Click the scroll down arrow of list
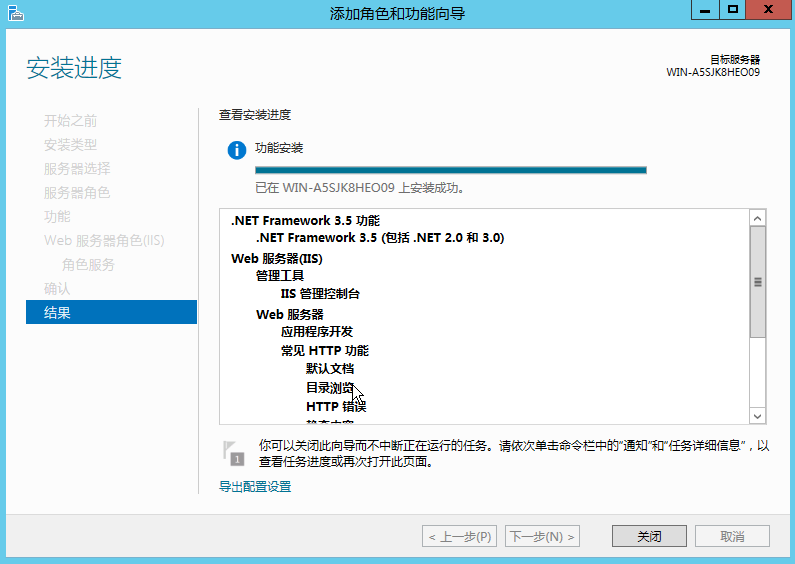This screenshot has height=564, width=795. click(x=757, y=416)
